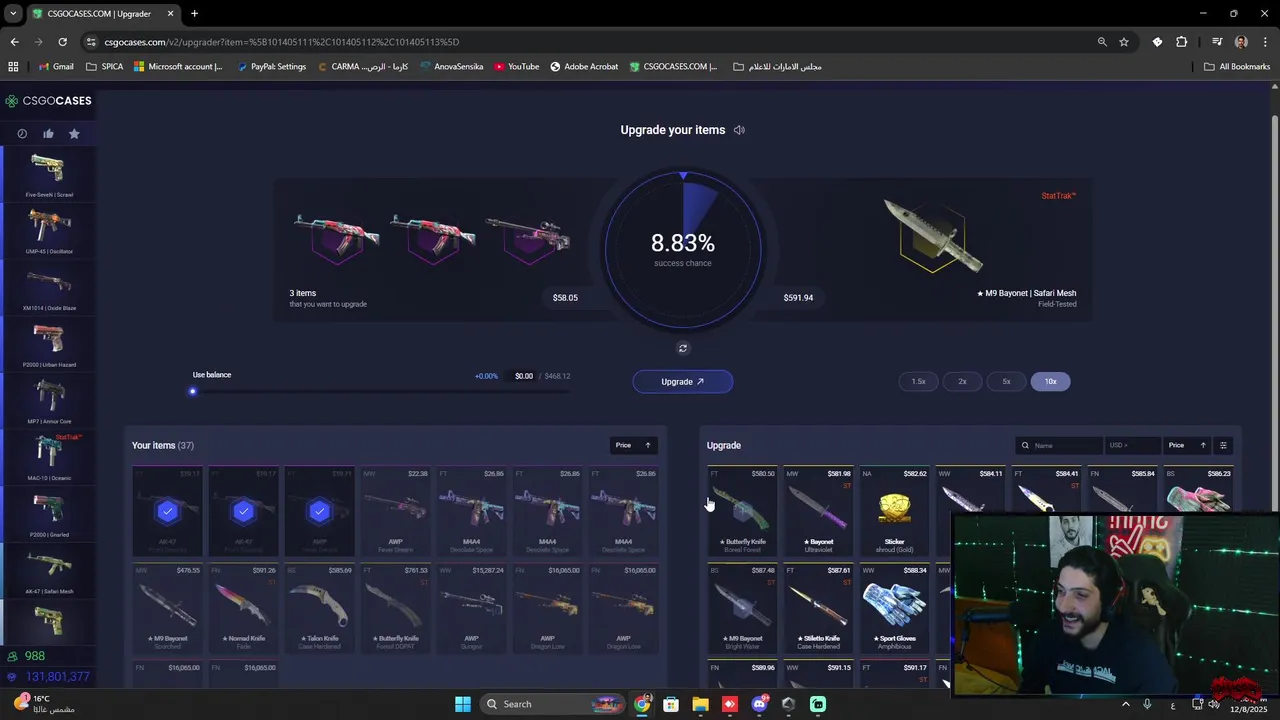Screen dimensions: 1280x720
Task: Open StatTrak MAC-10 | Oceanic live drop
Action: (48, 458)
